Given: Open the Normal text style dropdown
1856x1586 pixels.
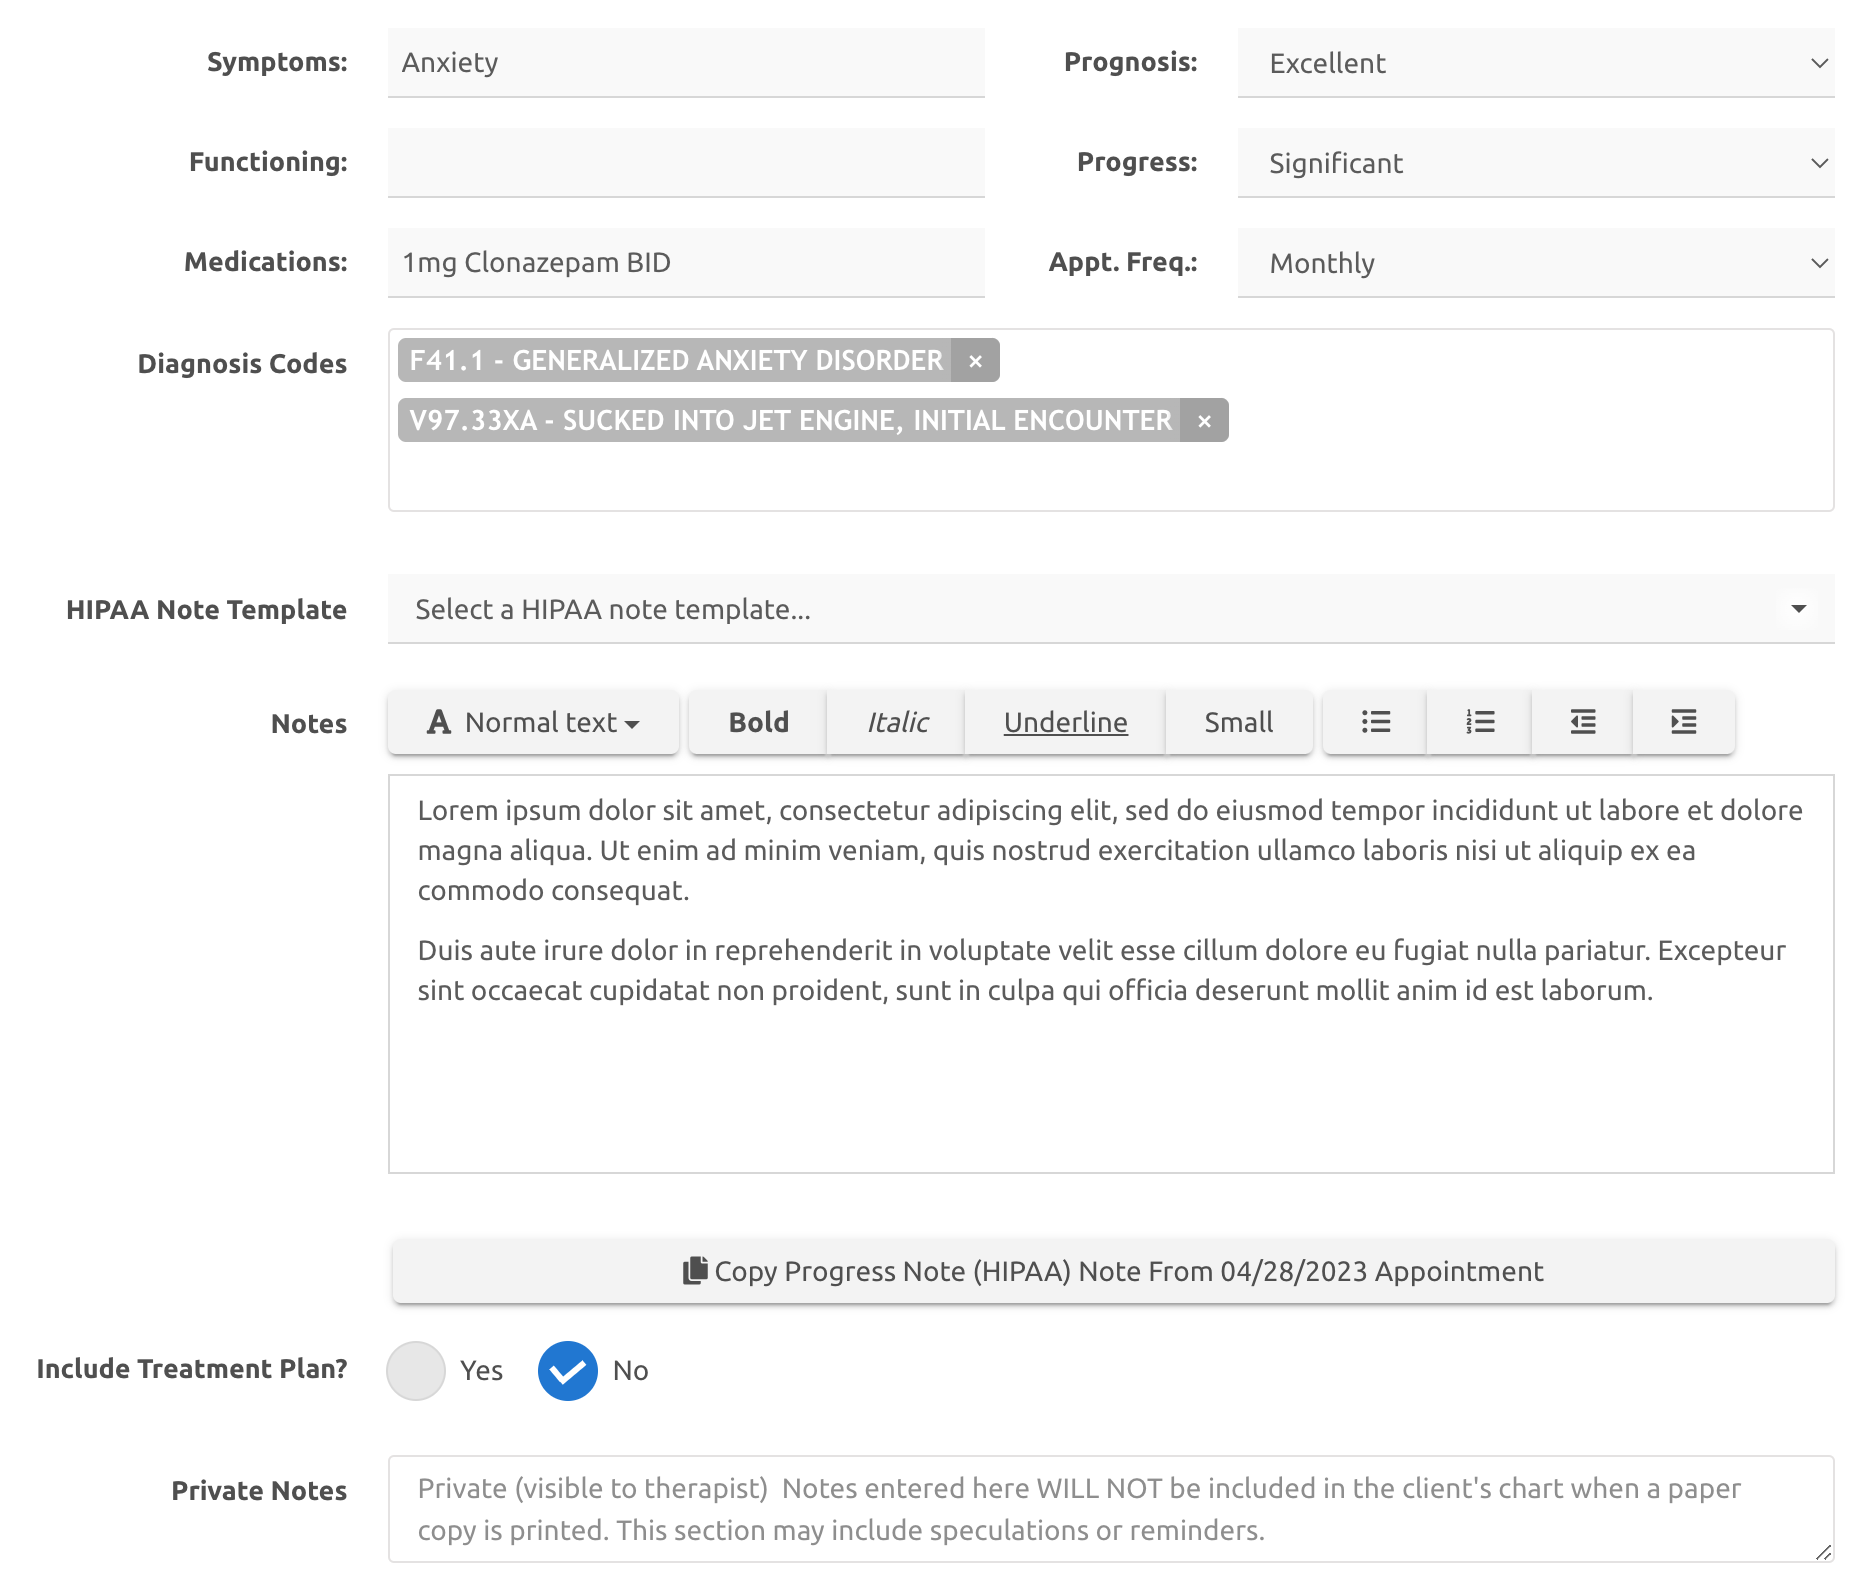Looking at the screenshot, I should coord(533,722).
